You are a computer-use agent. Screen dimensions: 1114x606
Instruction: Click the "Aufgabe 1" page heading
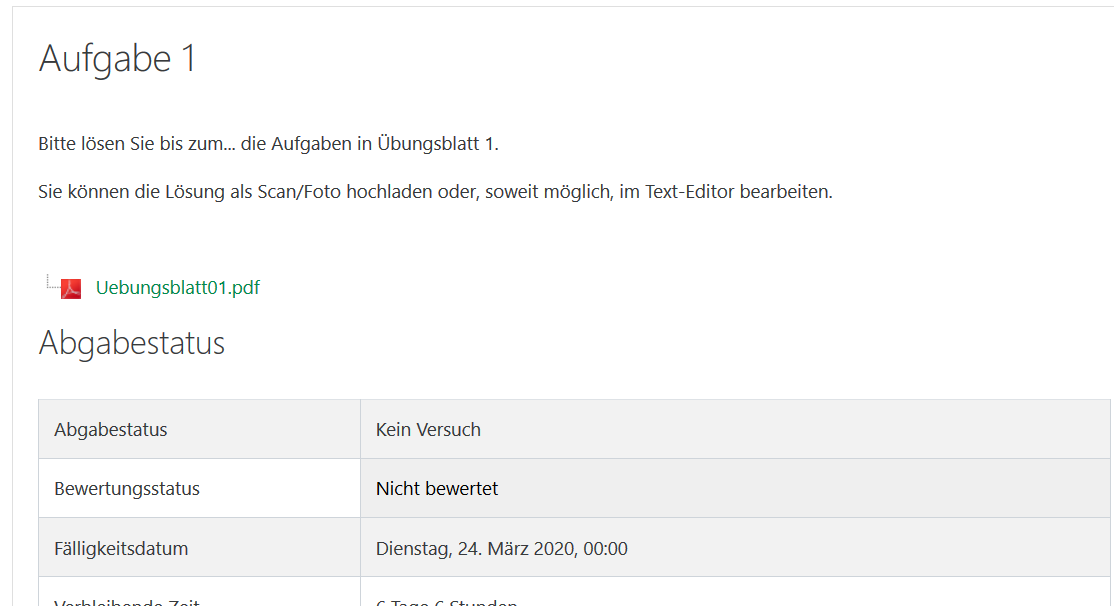(x=117, y=59)
